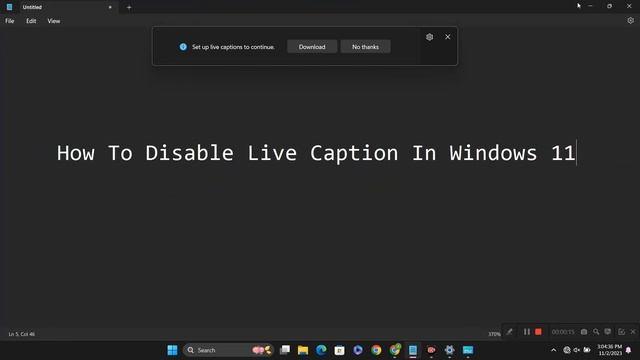Open the View menu
640x360 pixels.
[x=53, y=21]
